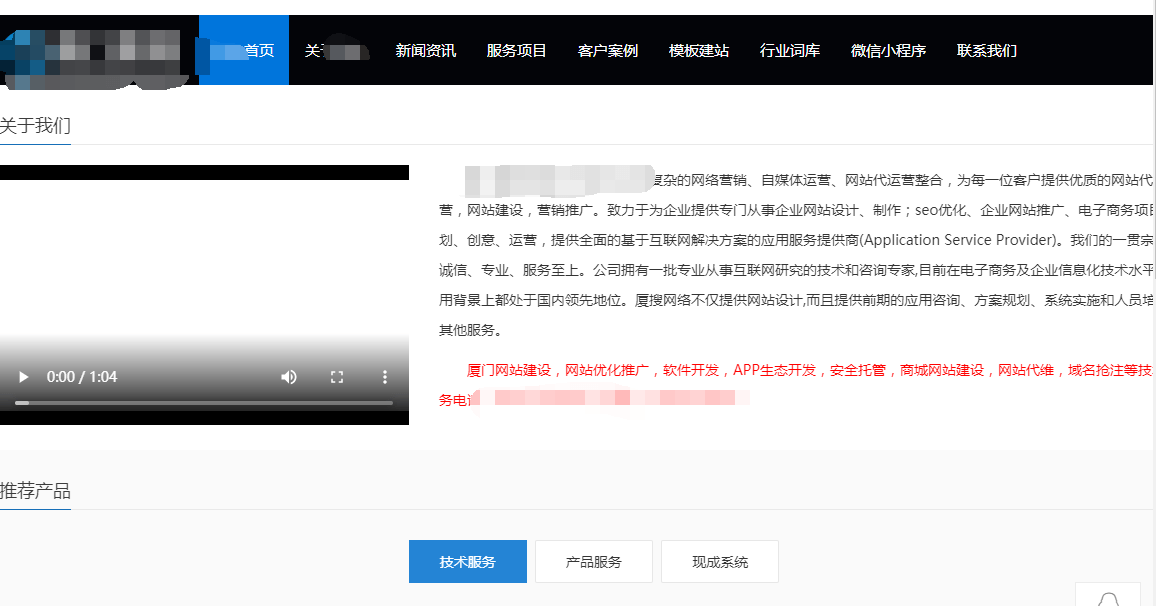
Task: Visit the 行业词库 section
Action: [x=789, y=50]
